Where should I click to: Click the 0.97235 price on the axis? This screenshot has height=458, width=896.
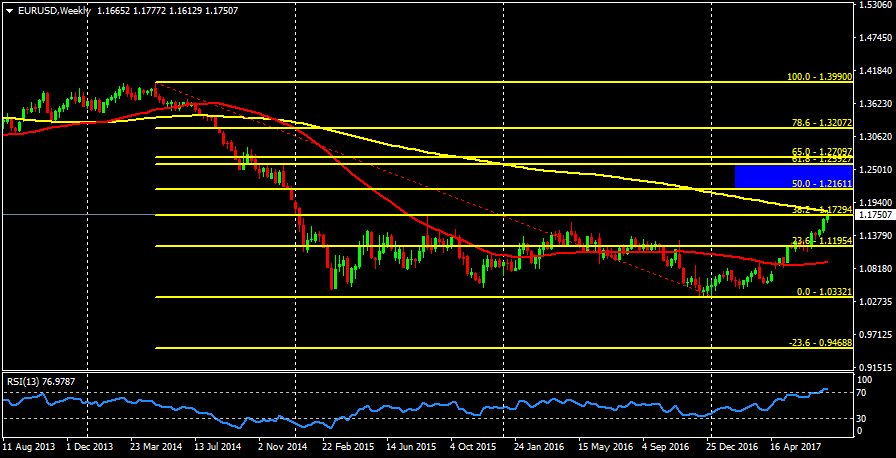(875, 334)
